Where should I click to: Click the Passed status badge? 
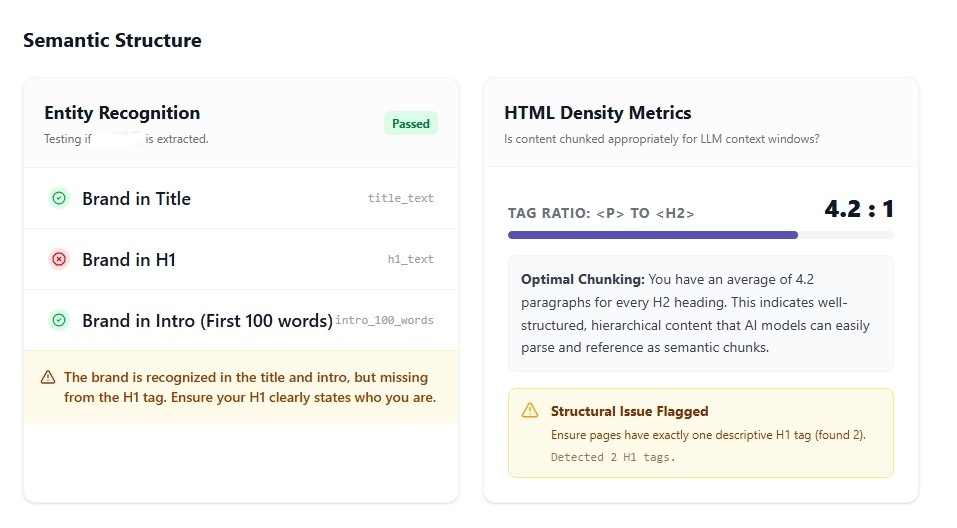[411, 123]
